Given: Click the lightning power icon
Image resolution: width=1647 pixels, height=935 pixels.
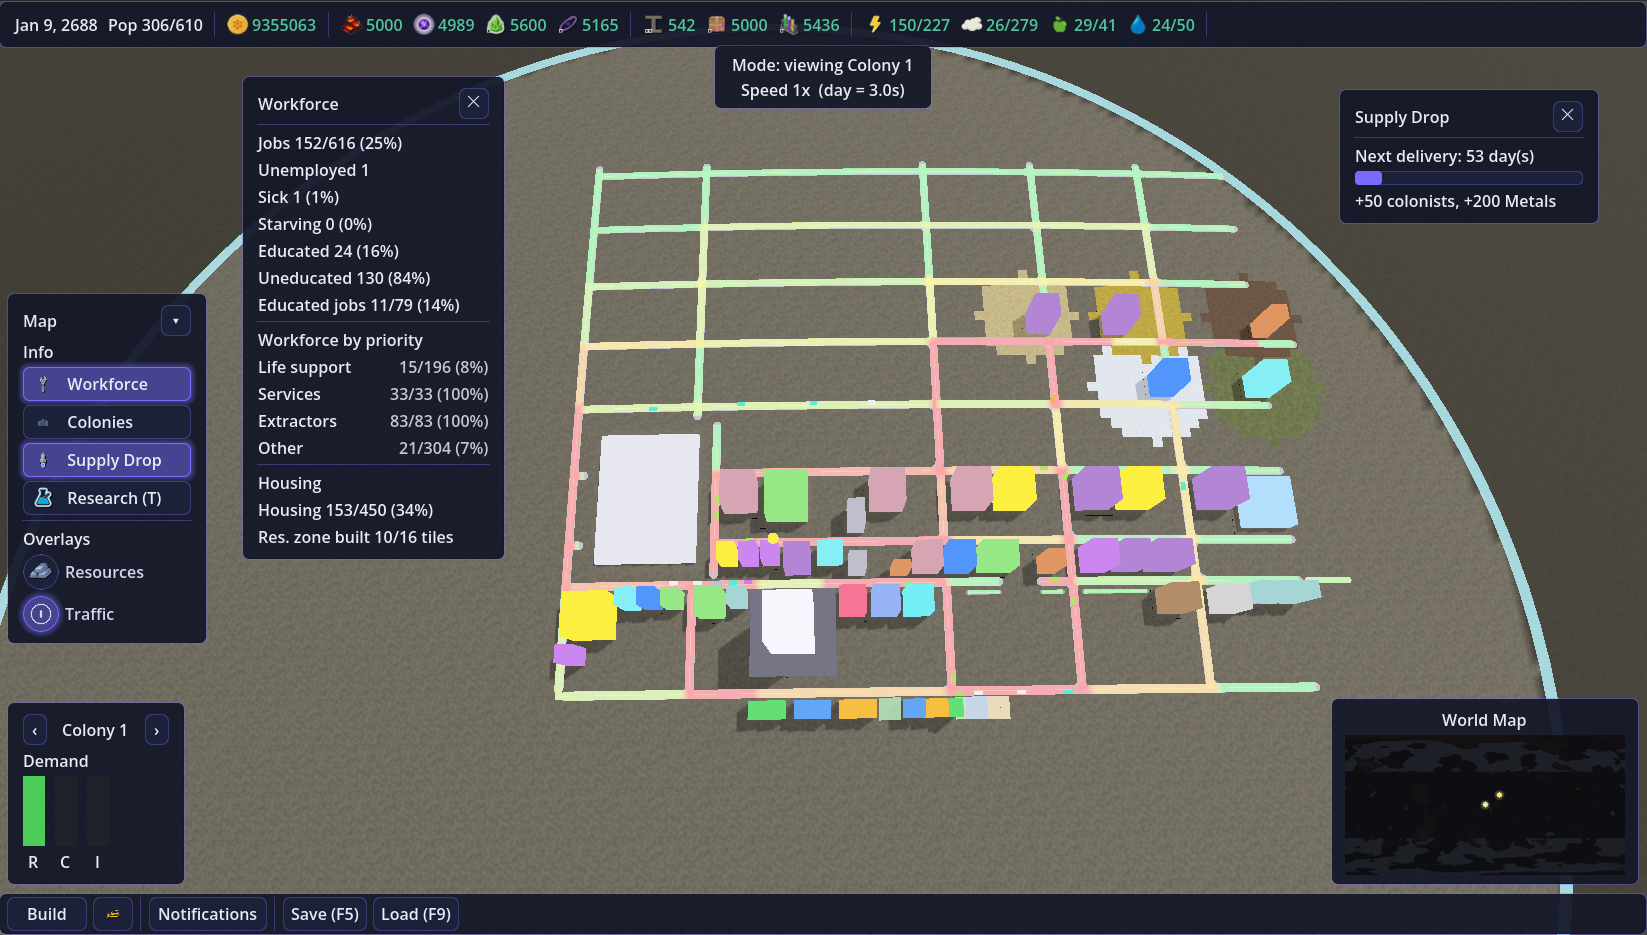Looking at the screenshot, I should click(x=875, y=25).
